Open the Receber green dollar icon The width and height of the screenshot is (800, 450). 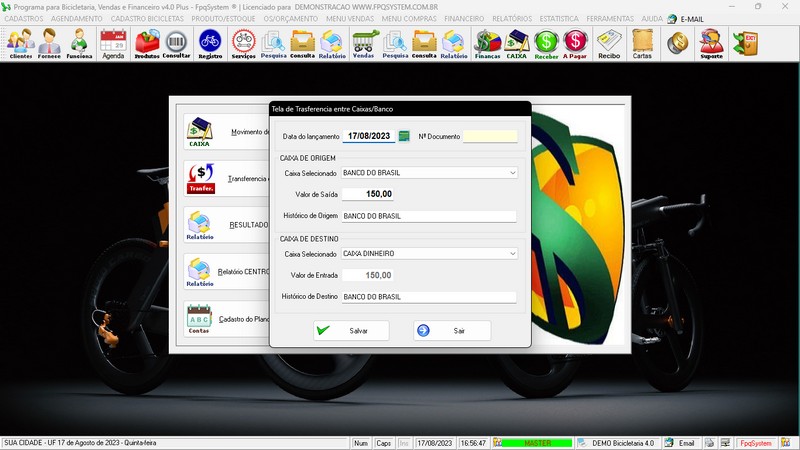pos(546,43)
